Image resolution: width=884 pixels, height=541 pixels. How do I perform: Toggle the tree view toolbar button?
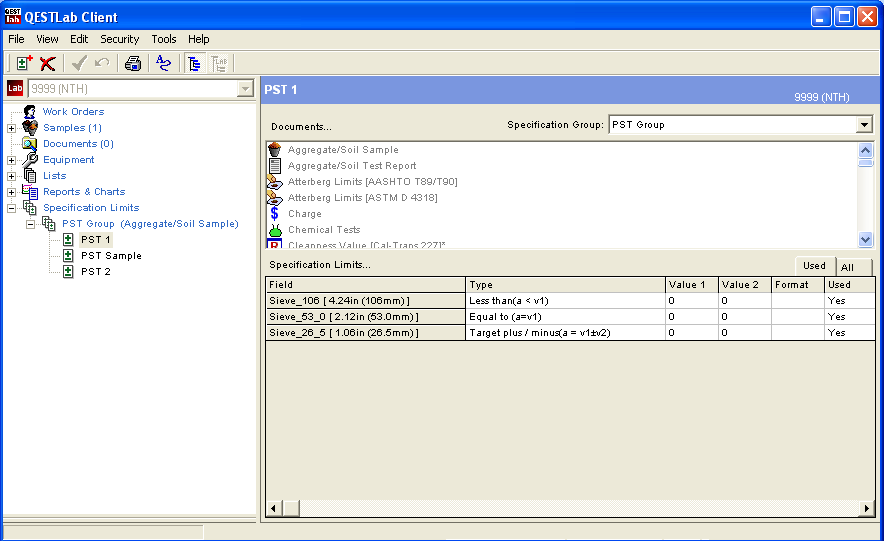(194, 63)
